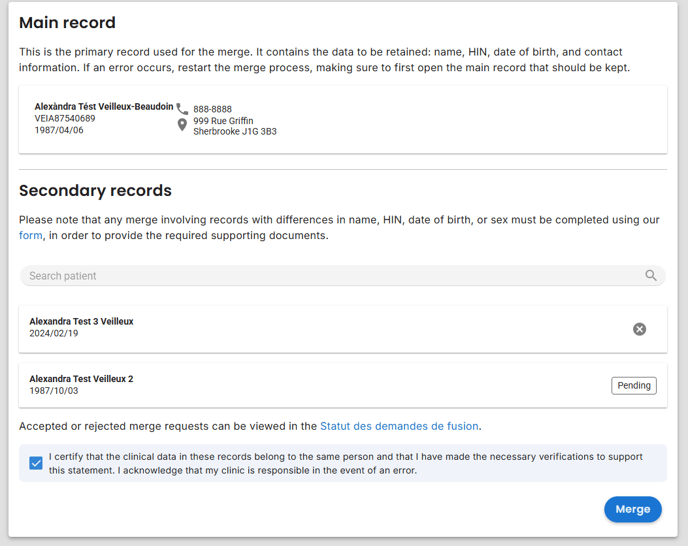Click the location pin icon
688x546 pixels.
[182, 125]
